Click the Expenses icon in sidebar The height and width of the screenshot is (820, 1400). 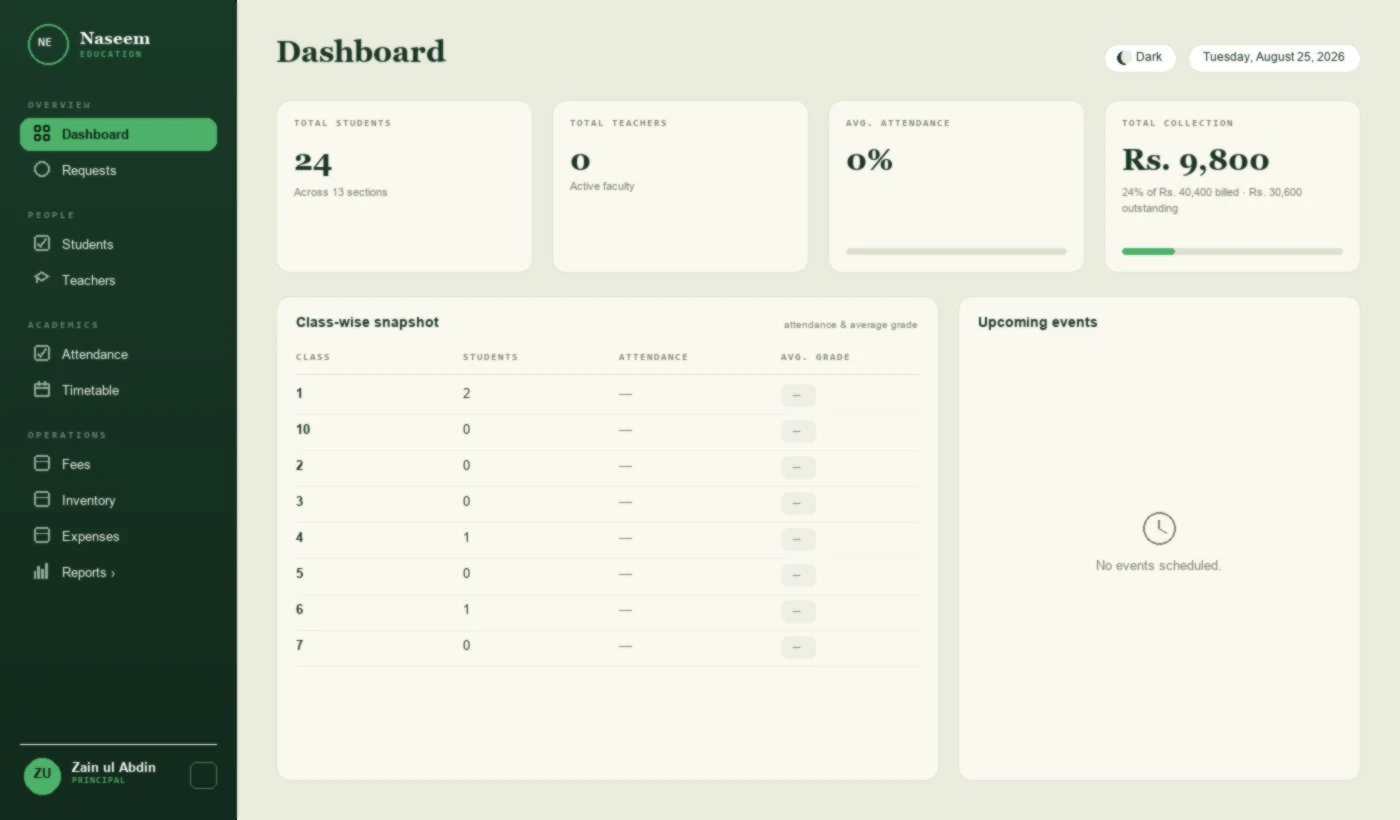(42, 535)
